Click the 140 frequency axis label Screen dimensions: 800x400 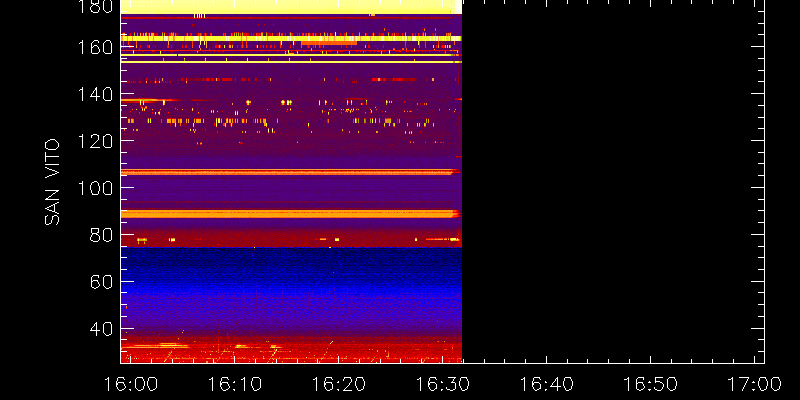coord(95,94)
